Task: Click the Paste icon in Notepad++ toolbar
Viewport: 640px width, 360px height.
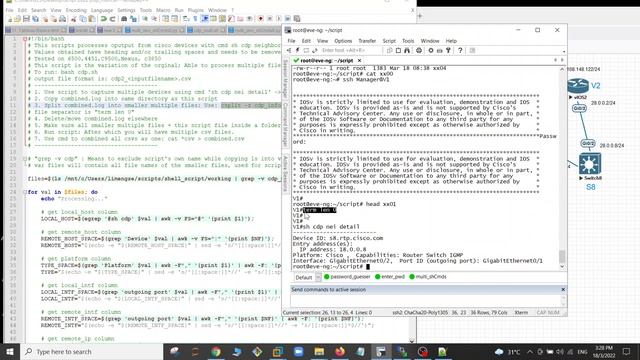Action: [x=92, y=19]
